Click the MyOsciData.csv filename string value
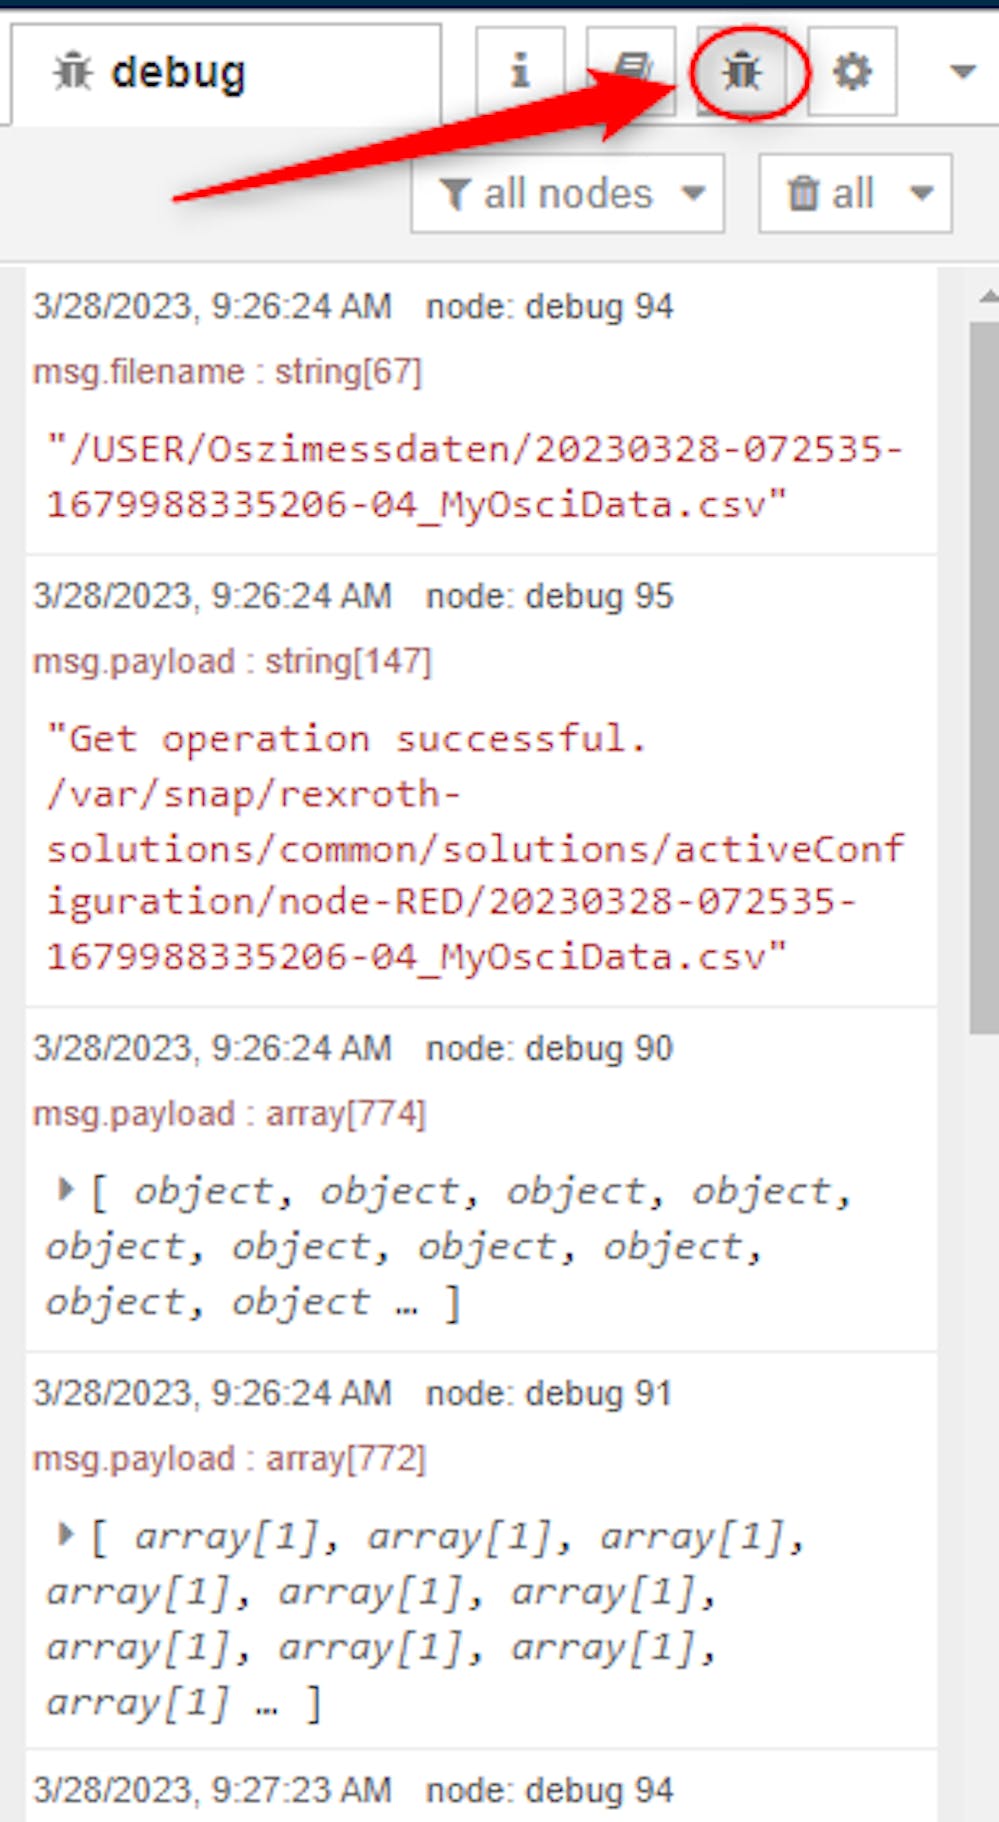 click(x=475, y=476)
